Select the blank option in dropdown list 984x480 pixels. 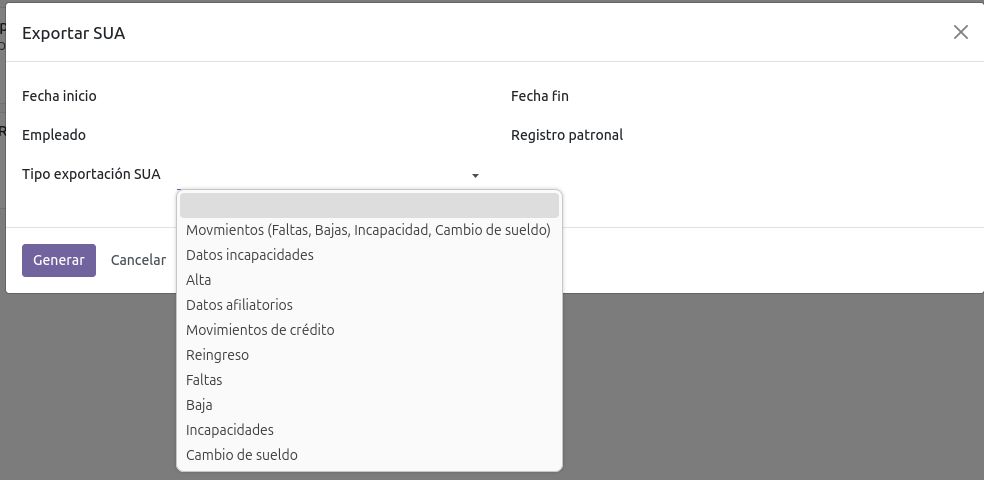(369, 205)
